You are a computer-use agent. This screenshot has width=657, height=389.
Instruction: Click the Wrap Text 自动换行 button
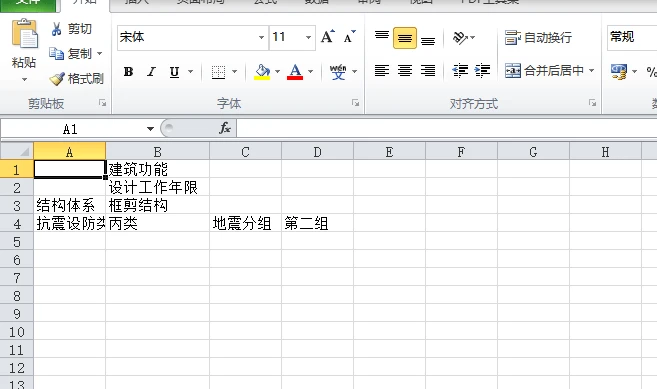538,38
